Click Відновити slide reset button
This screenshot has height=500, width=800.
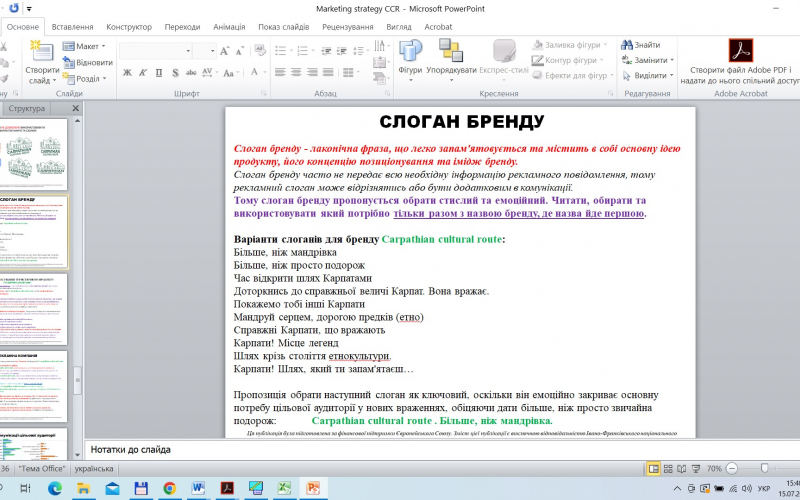click(x=88, y=62)
